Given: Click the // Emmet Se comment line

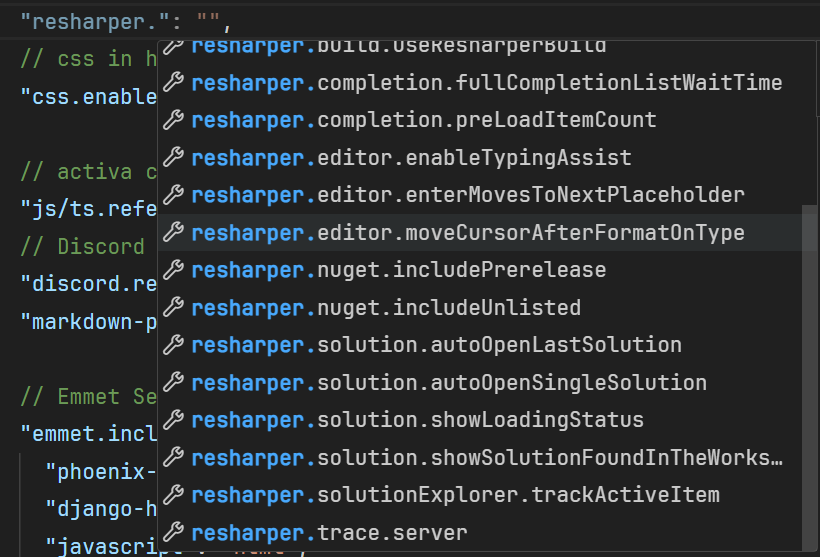Looking at the screenshot, I should 88,396.
